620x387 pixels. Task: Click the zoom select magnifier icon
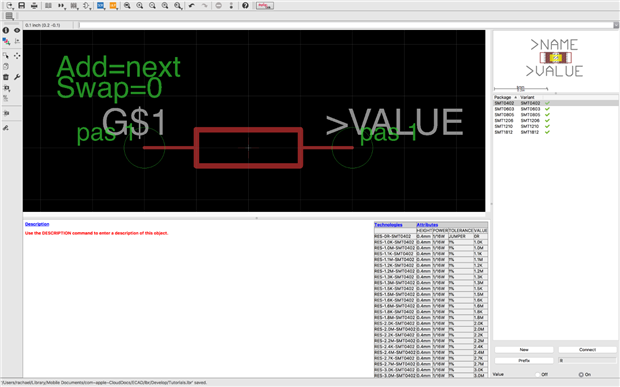coord(178,6)
